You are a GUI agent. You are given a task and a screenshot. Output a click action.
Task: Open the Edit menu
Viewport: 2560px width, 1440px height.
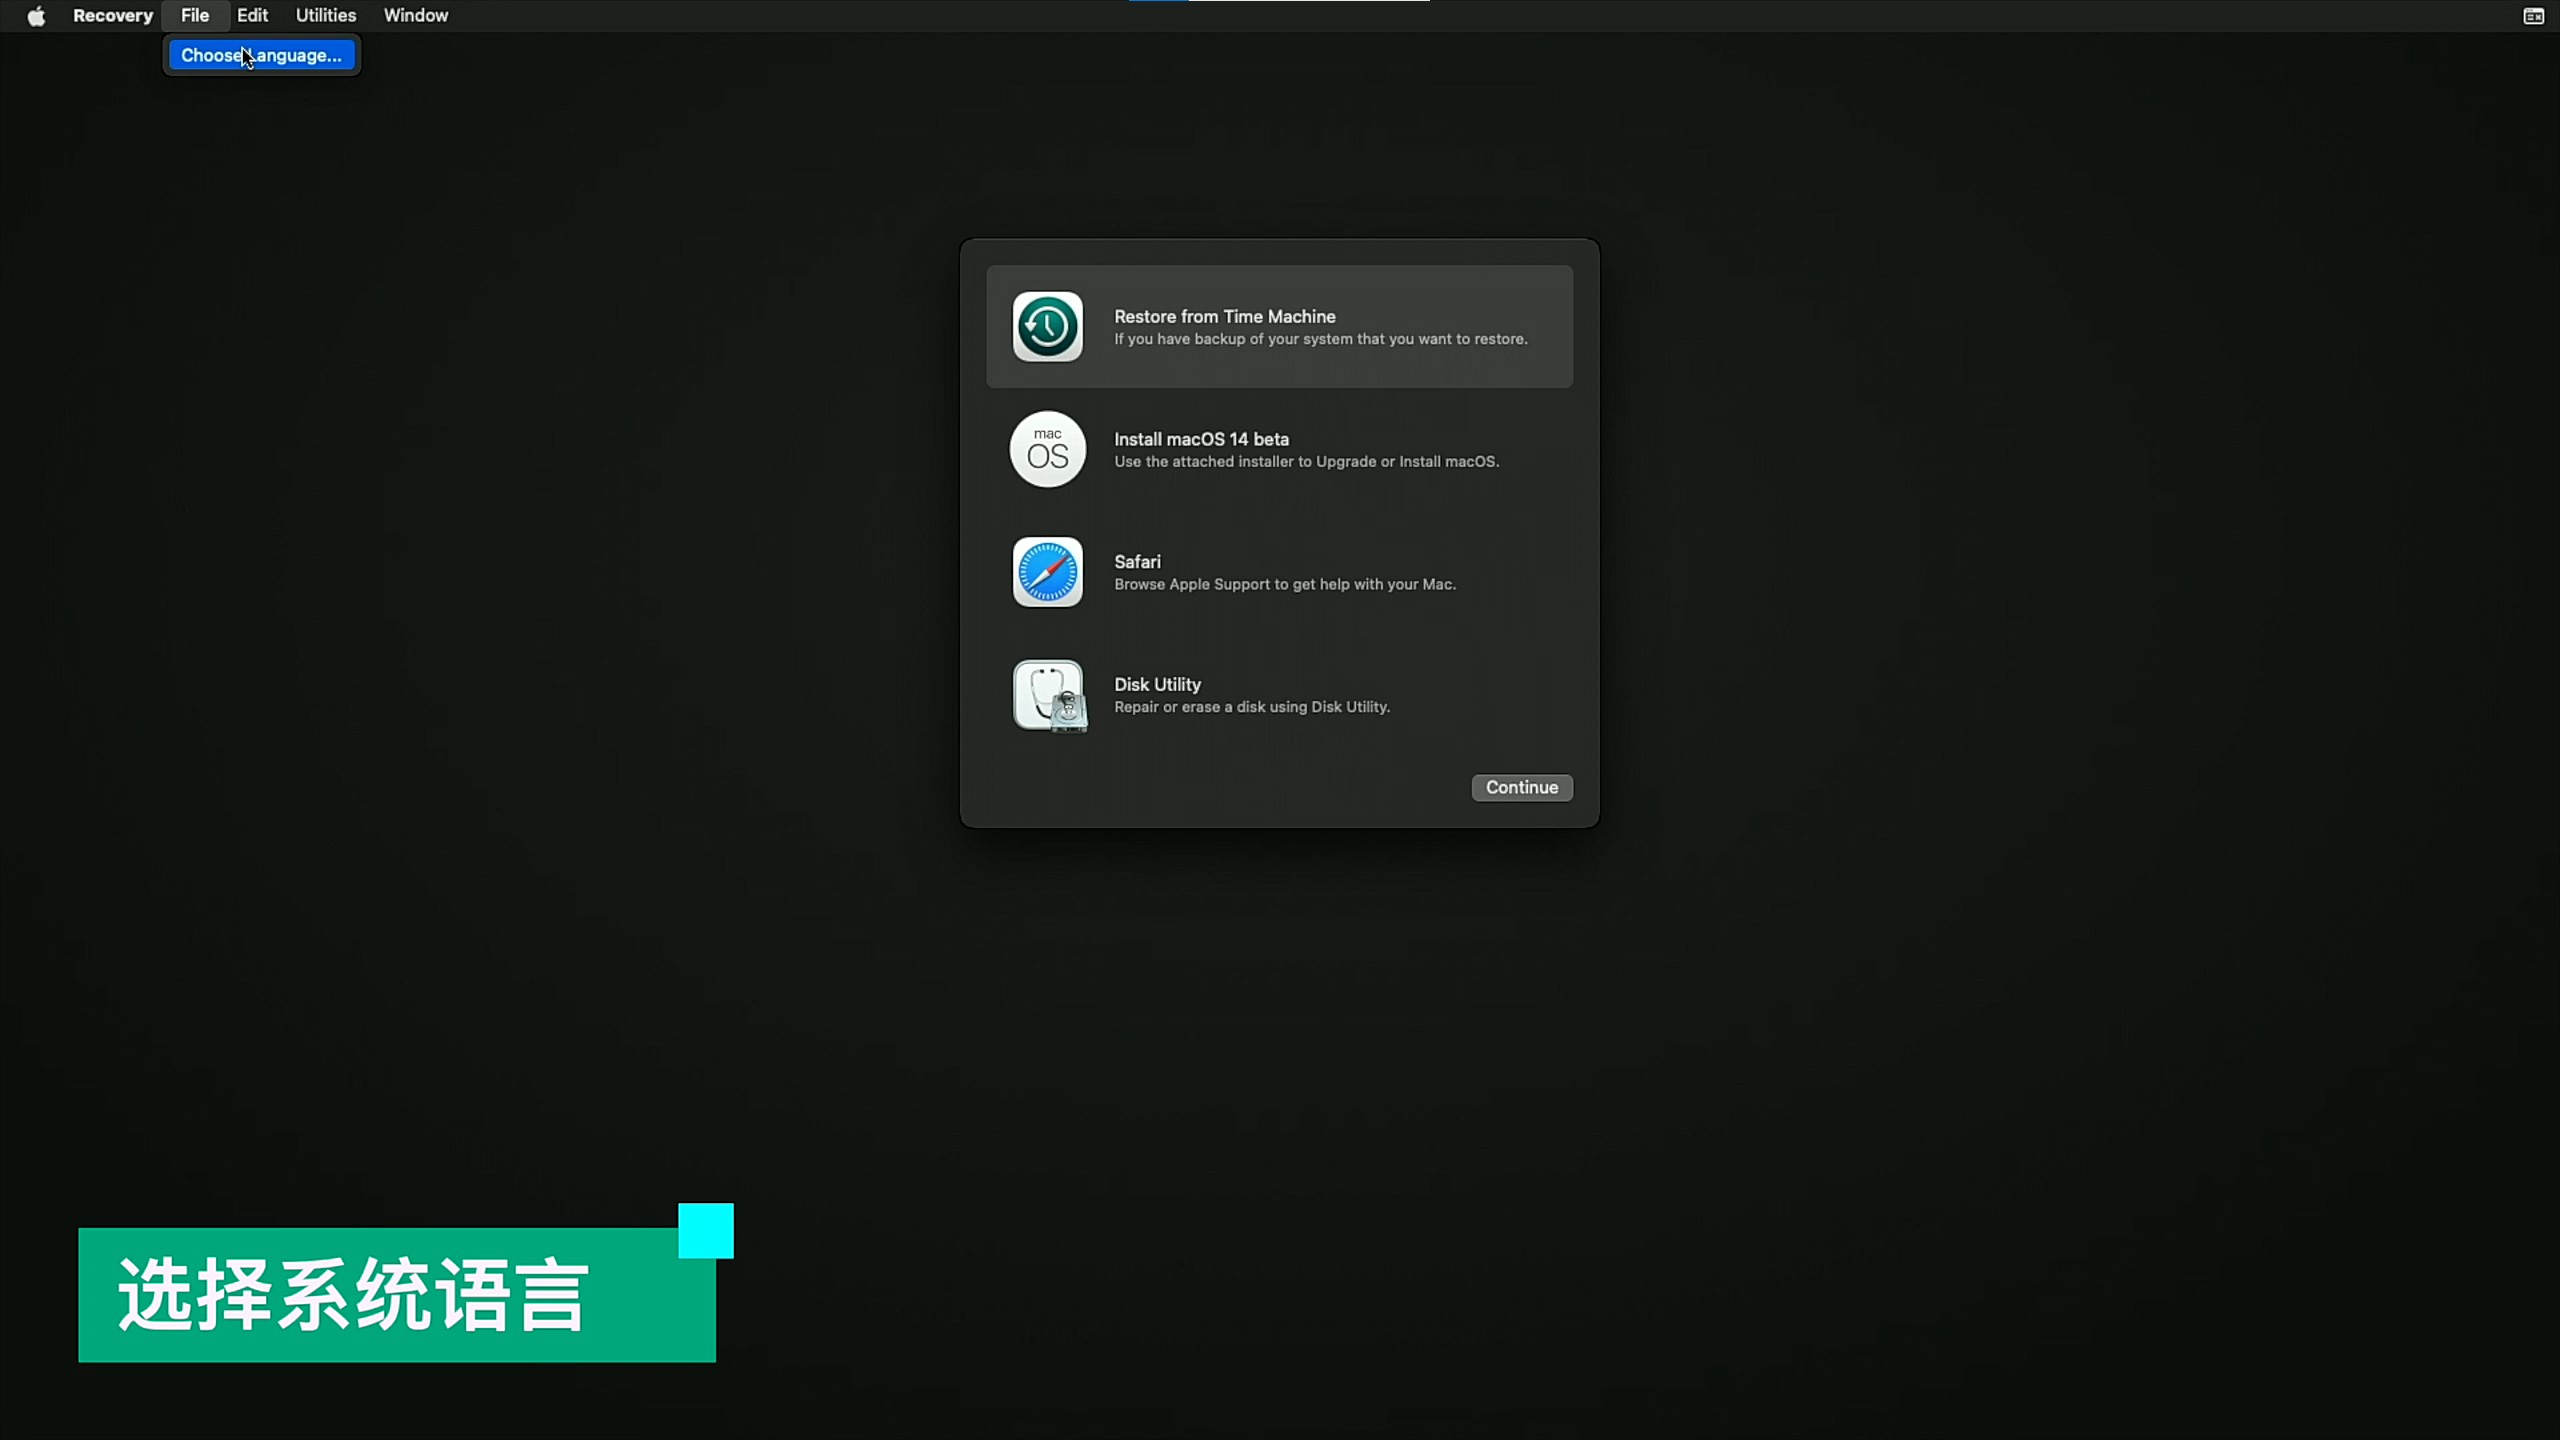[252, 16]
